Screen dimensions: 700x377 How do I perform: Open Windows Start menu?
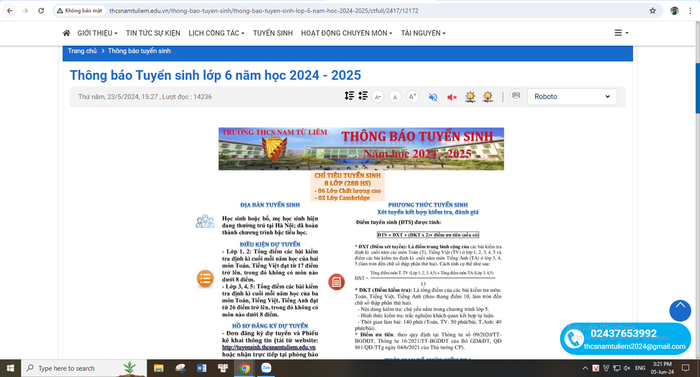click(10, 368)
